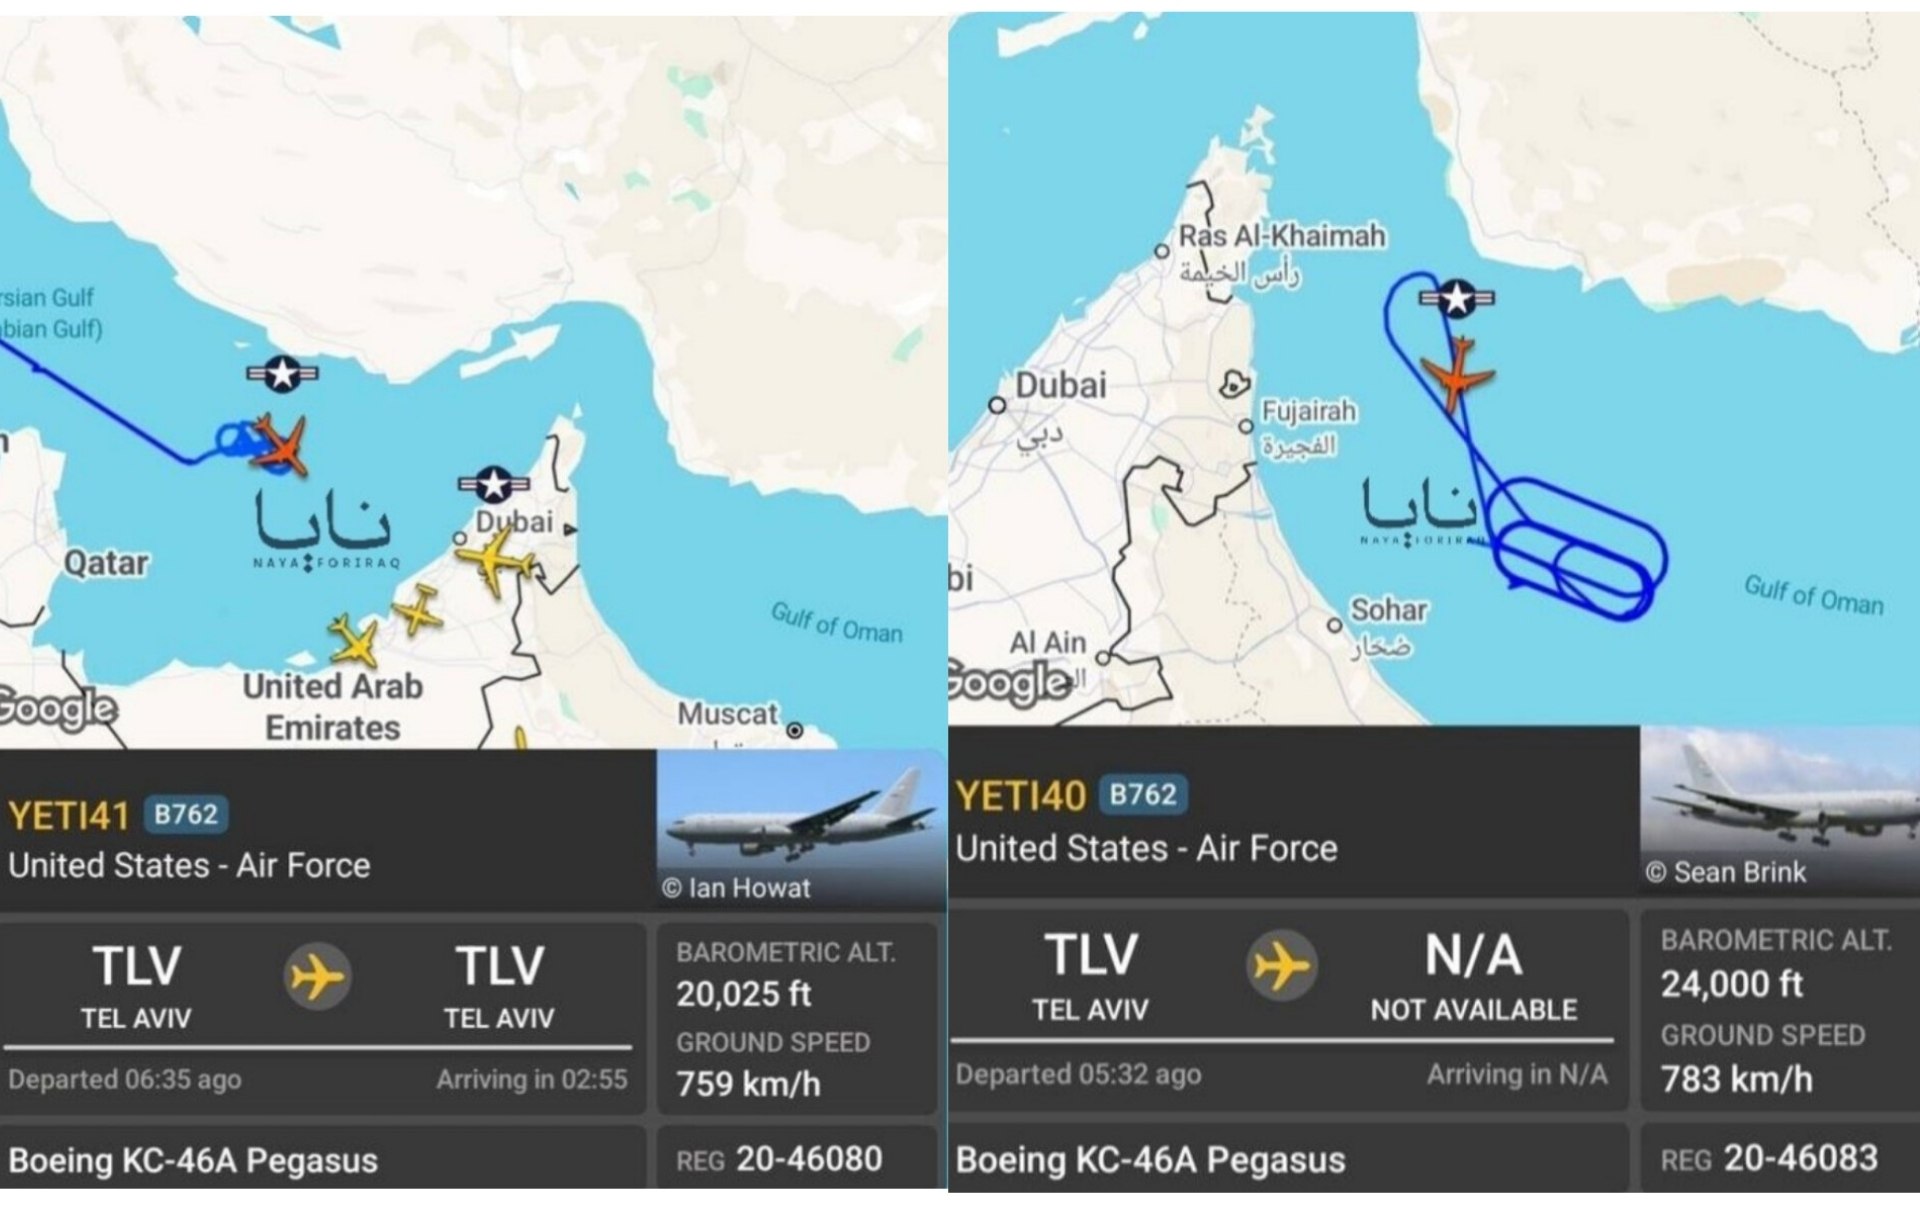Open the aircraft photo by Sean Brink

tap(1780, 810)
